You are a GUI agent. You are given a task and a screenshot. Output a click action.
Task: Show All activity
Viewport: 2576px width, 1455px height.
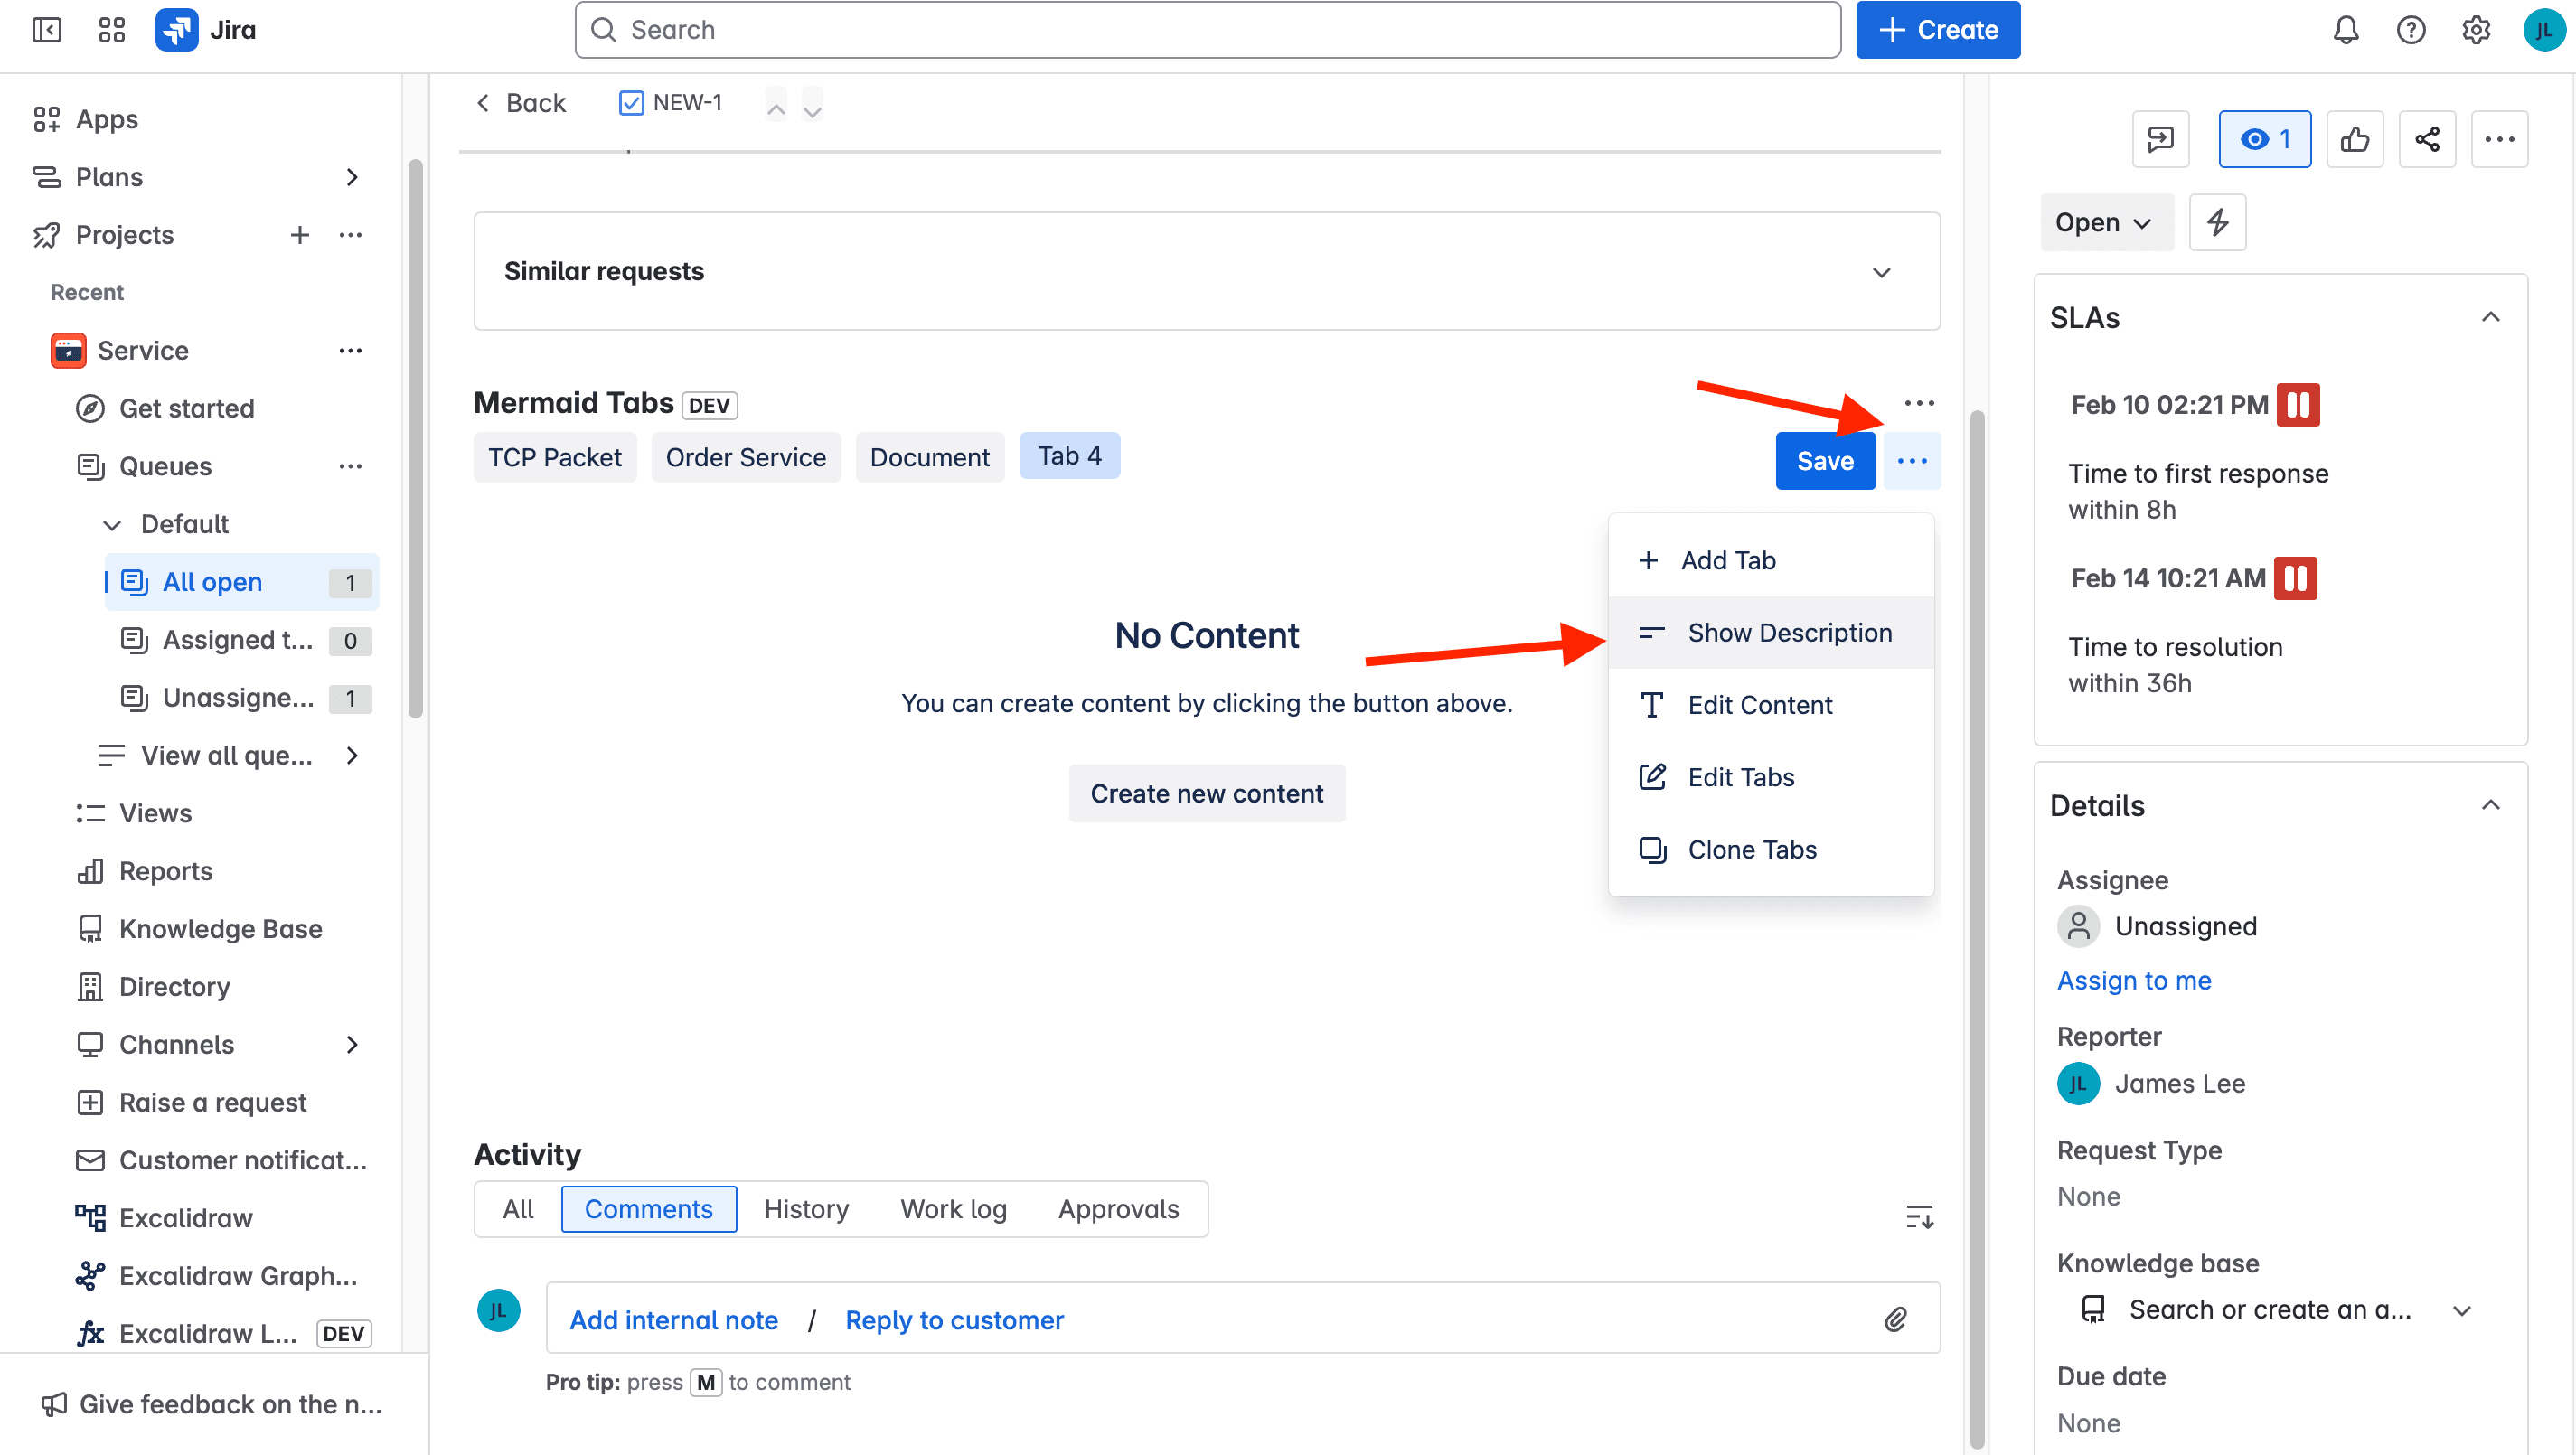(518, 1209)
